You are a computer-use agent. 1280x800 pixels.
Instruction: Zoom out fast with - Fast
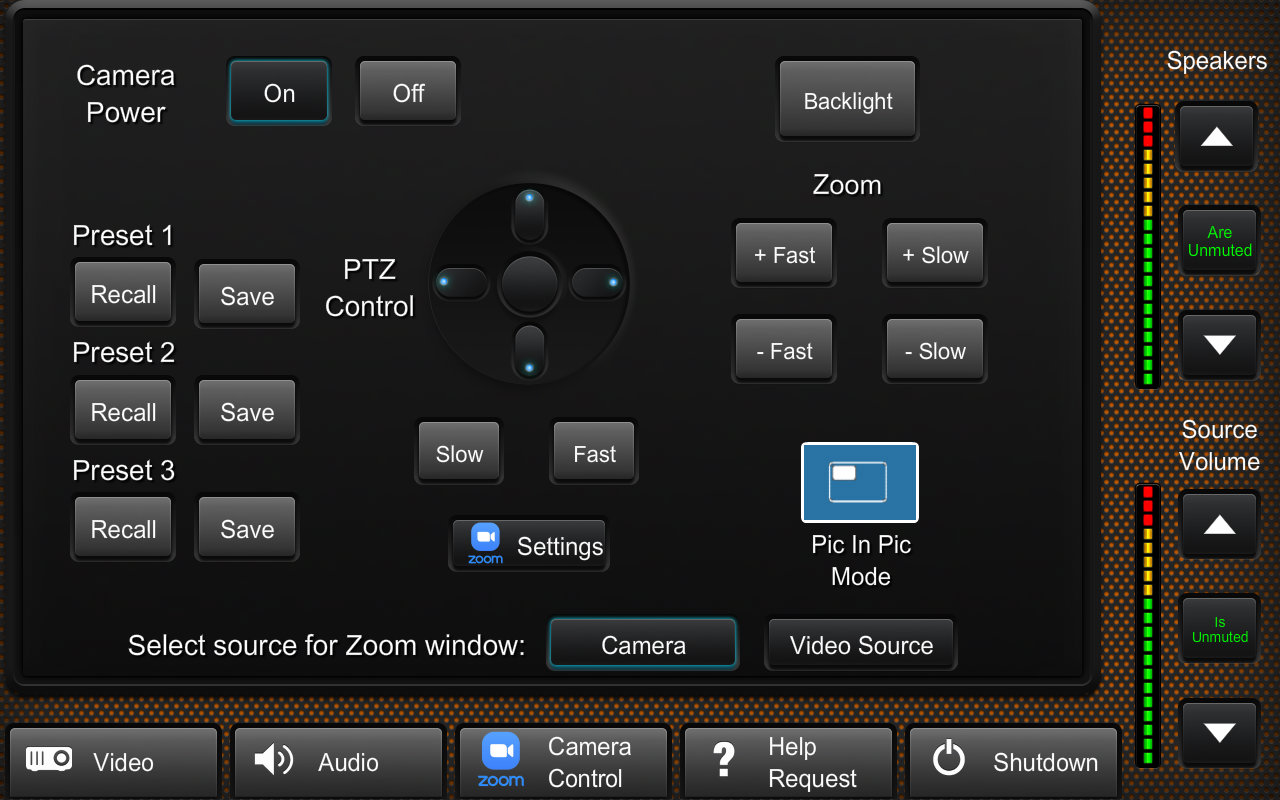pos(784,350)
